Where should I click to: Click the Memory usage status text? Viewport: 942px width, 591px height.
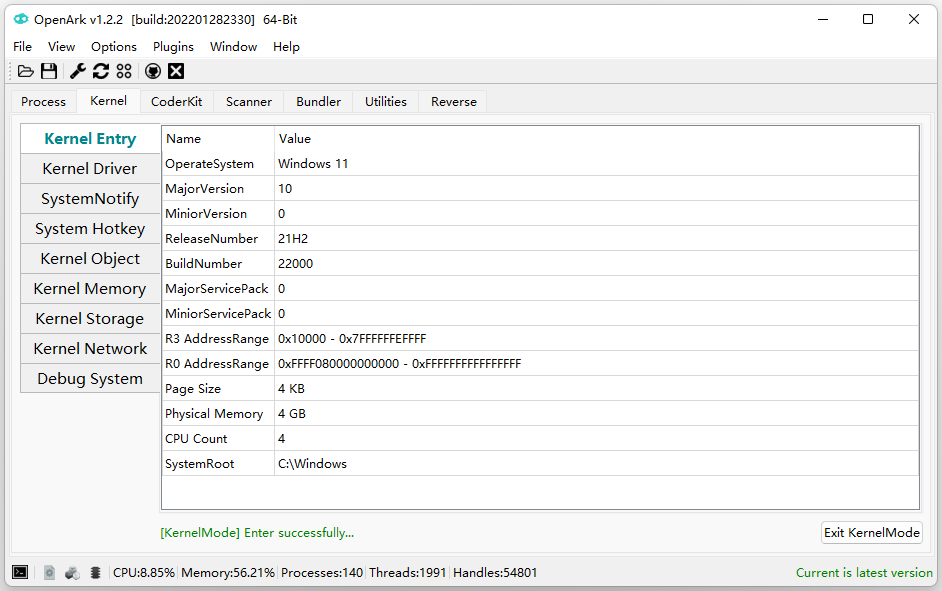pos(228,573)
